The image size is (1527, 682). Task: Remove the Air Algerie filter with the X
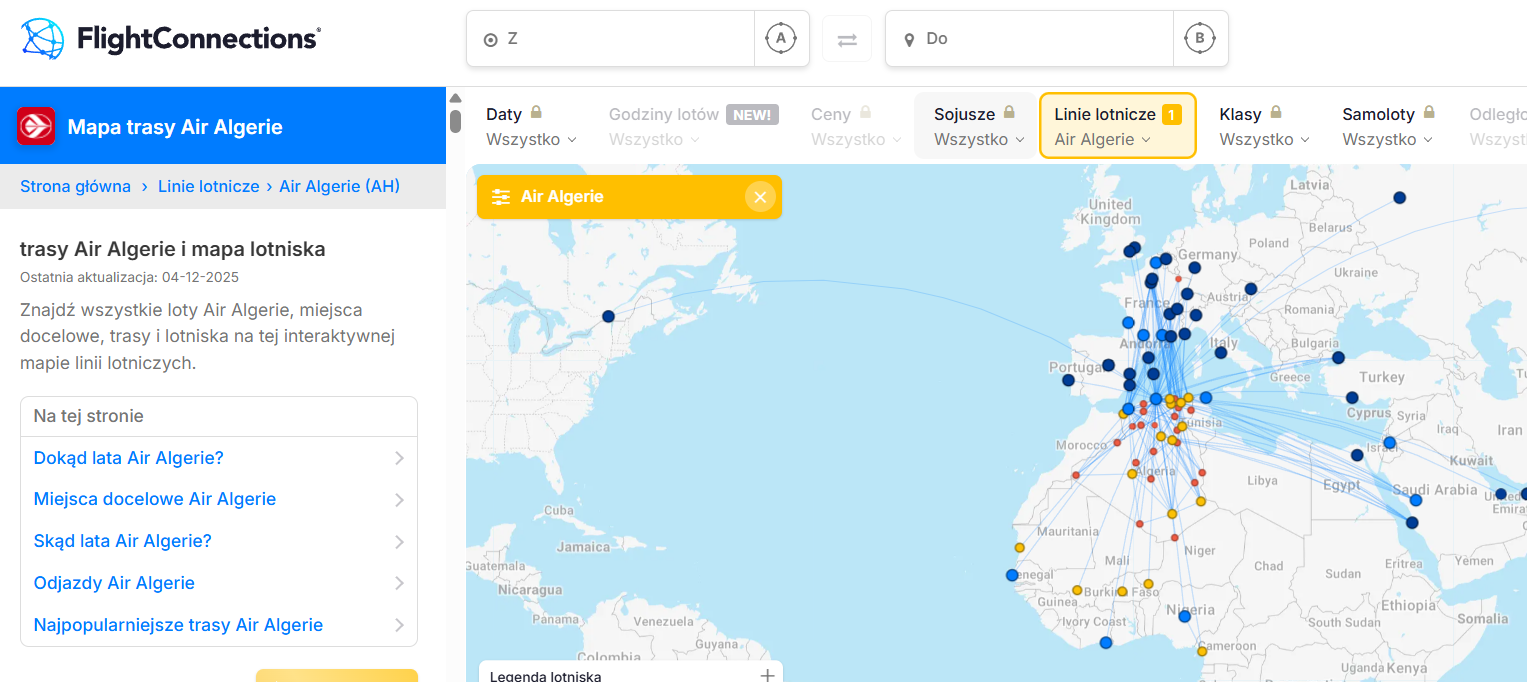[760, 197]
